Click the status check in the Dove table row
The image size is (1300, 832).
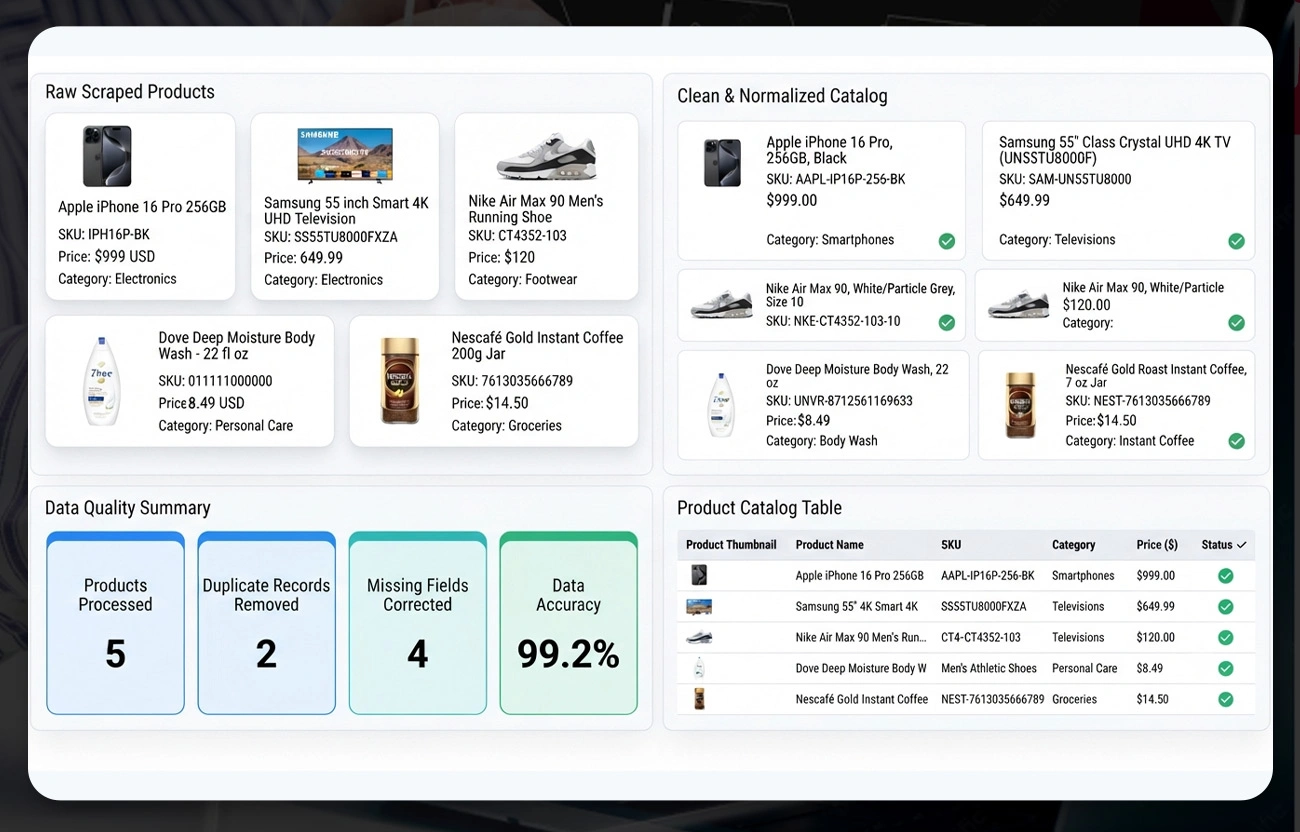click(x=1225, y=669)
